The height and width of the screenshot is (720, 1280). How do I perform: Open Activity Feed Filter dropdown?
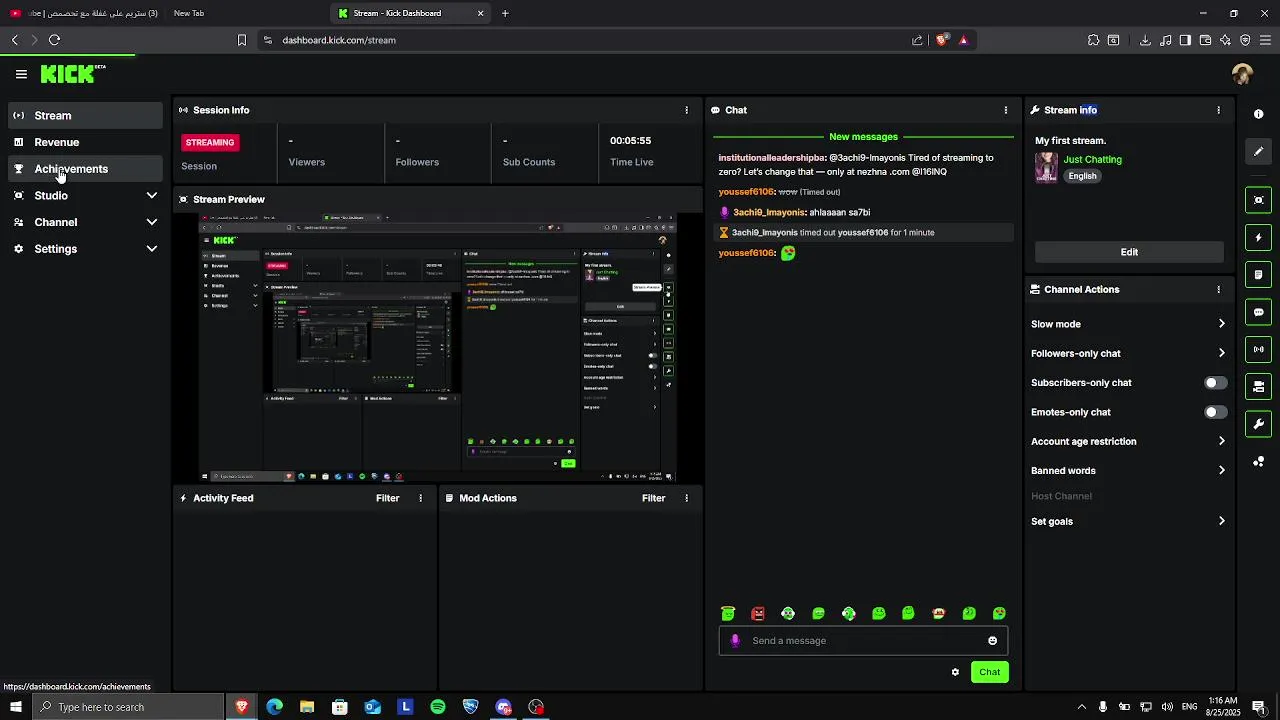[x=387, y=498]
